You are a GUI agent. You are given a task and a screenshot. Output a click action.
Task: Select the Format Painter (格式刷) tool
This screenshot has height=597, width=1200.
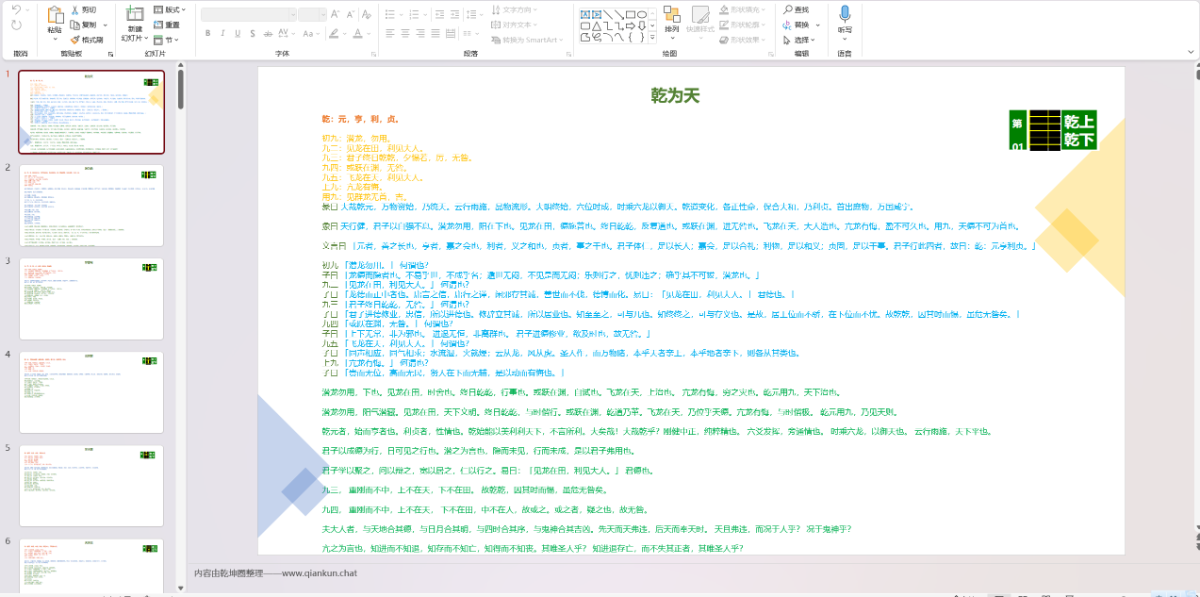point(76,40)
